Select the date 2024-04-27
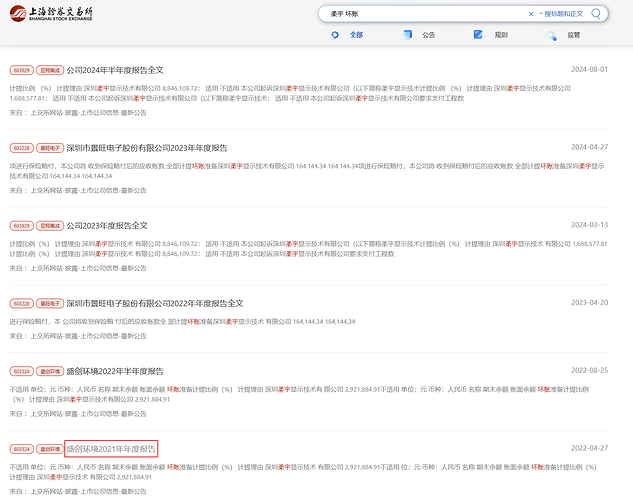The height and width of the screenshot is (500, 633). tap(589, 147)
